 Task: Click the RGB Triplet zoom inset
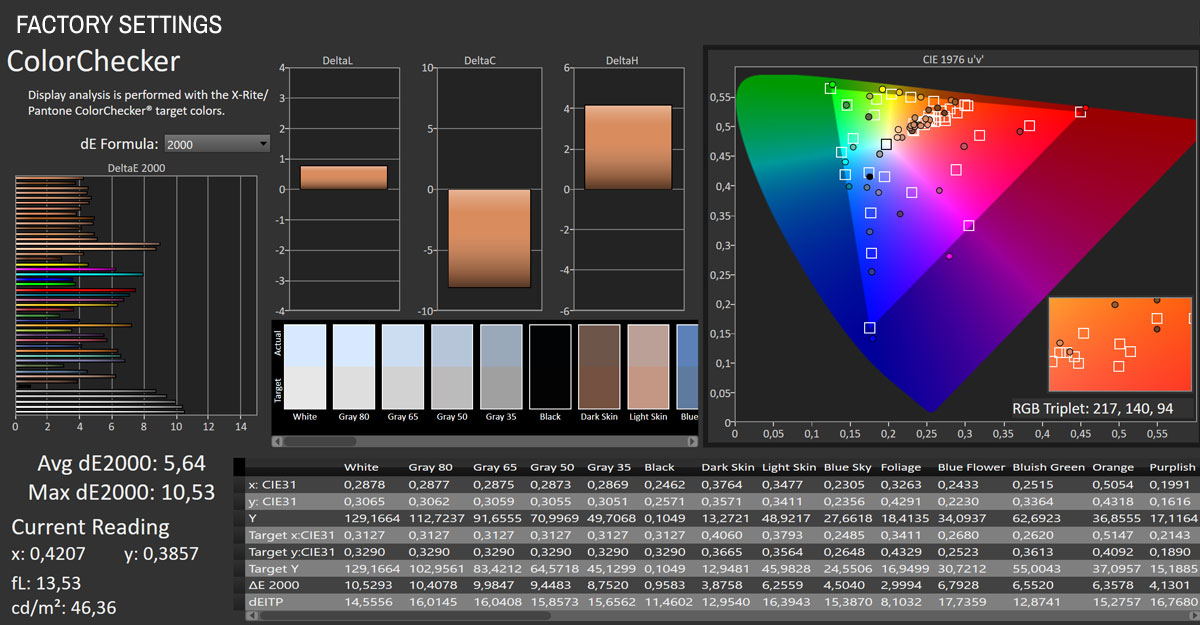[1120, 345]
